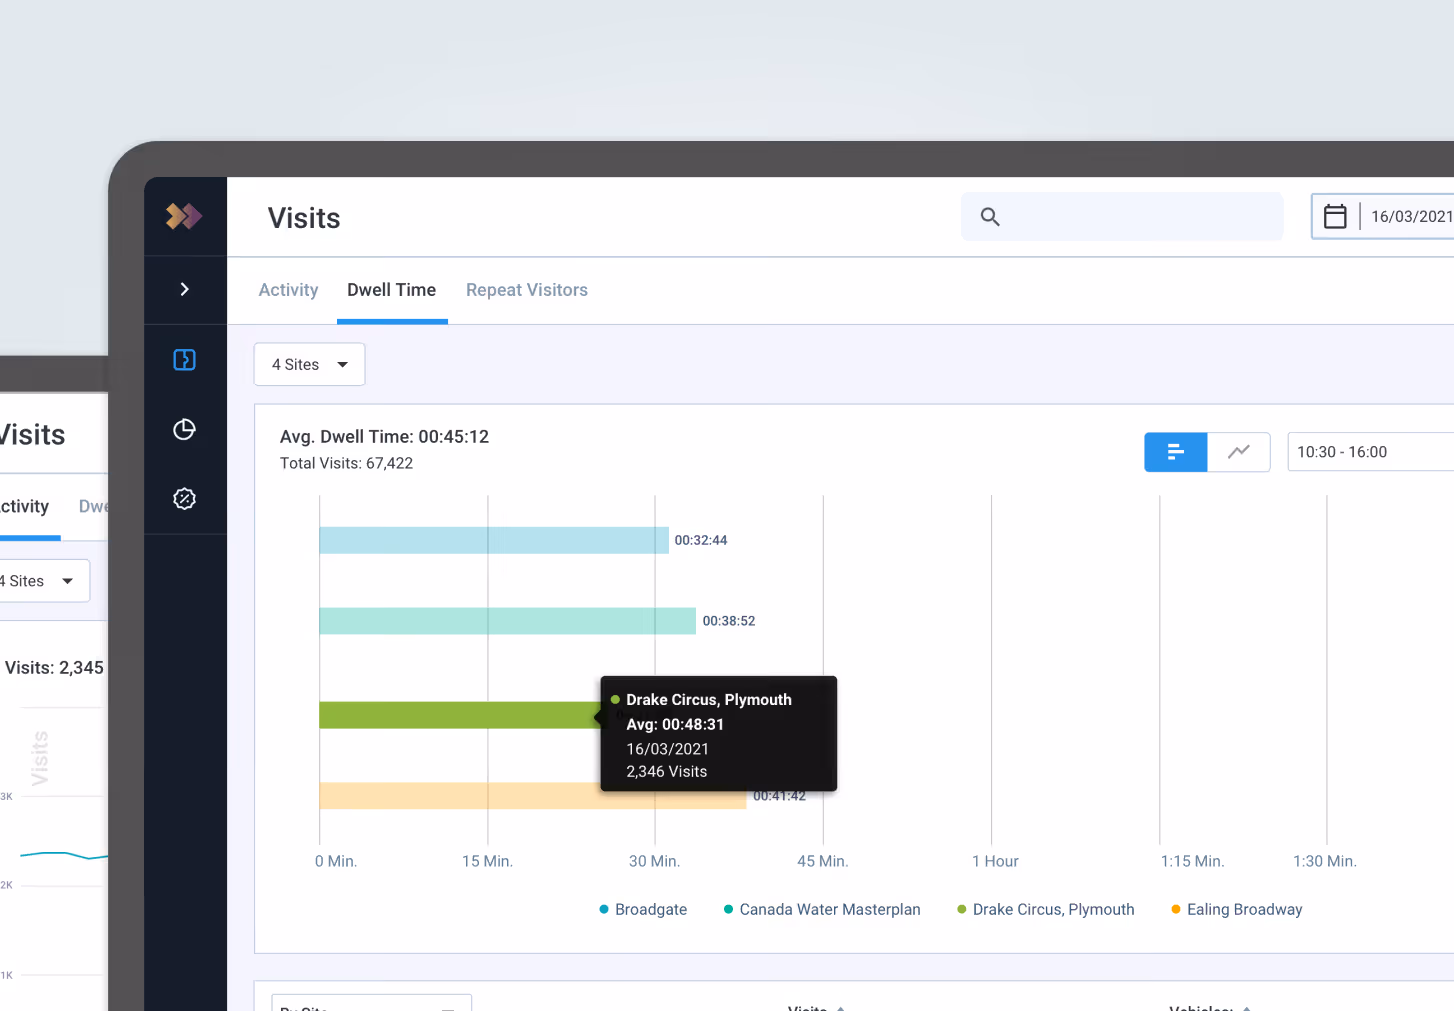
Task: Click the 1 Hour axis label
Action: point(995,861)
